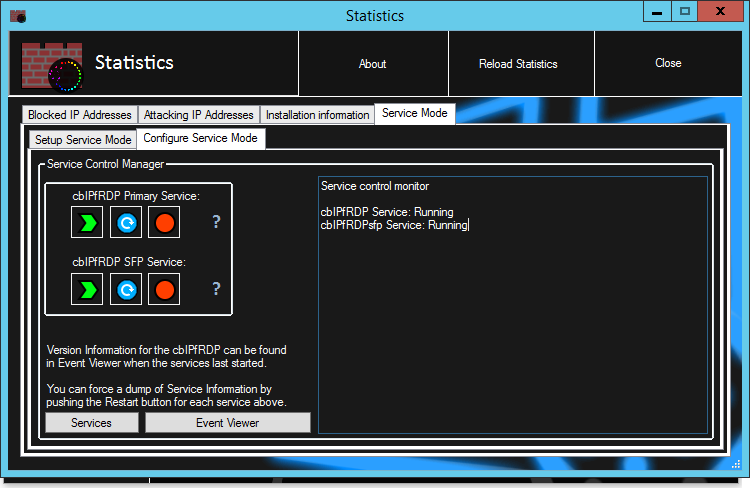Click the window resize grip at corner
The width and height of the screenshot is (750, 488).
(736, 464)
